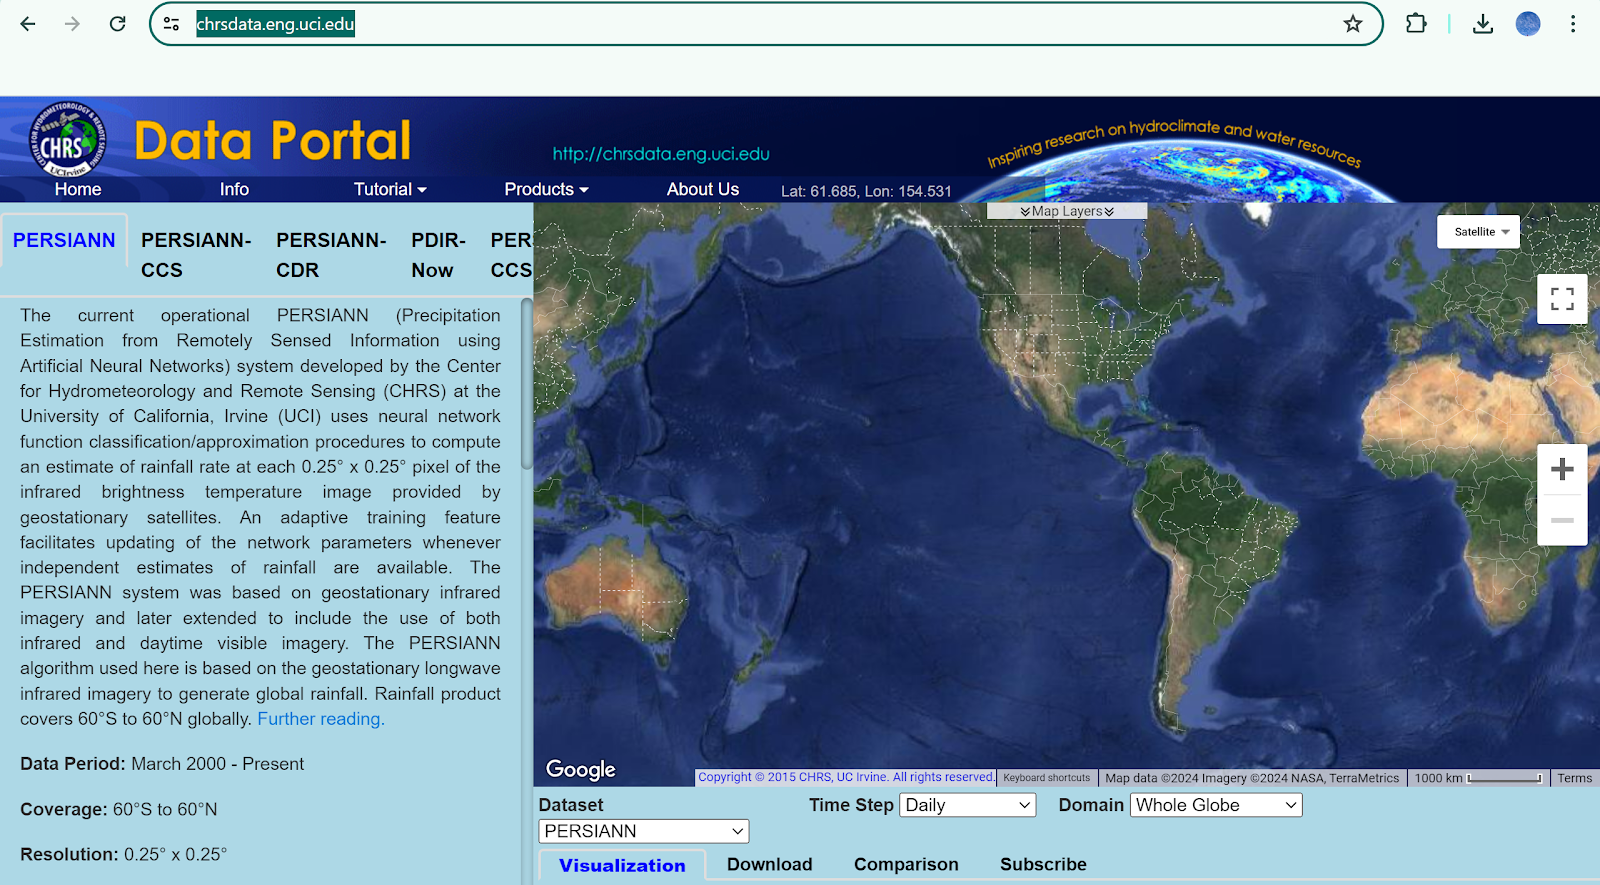Click the Google logo on the map
The width and height of the screenshot is (1600, 885).
[580, 769]
